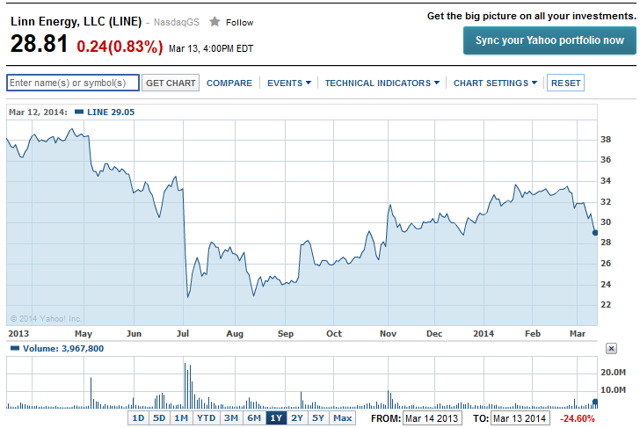Click the Mar 13, 4:00PM EDT timestamp

tap(211, 49)
